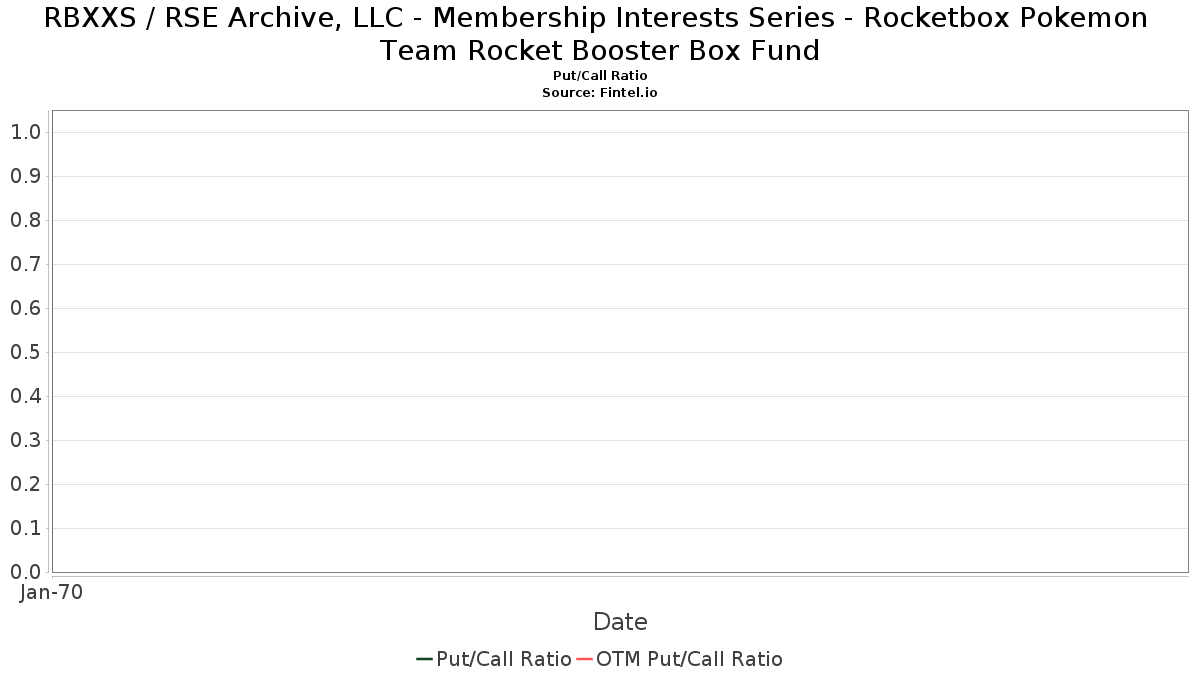The height and width of the screenshot is (675, 1200).
Task: Click the 0.9 y-axis tick label
Action: tap(25, 176)
